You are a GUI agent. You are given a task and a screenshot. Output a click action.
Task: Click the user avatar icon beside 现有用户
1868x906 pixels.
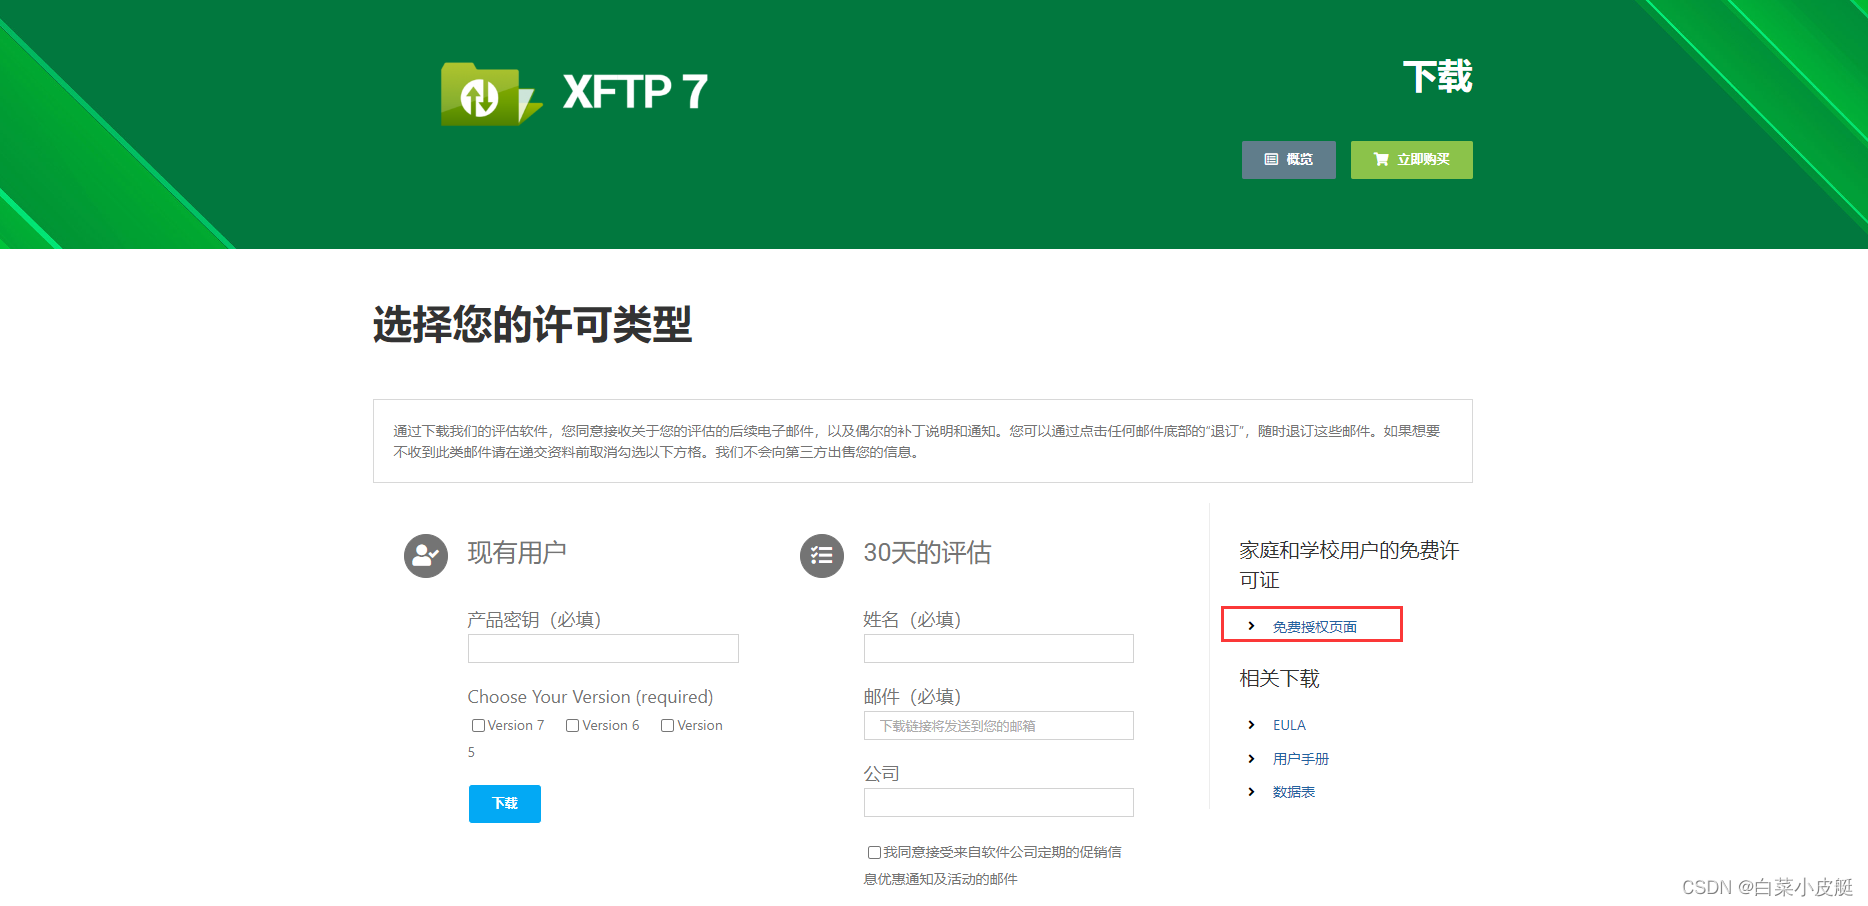click(425, 555)
